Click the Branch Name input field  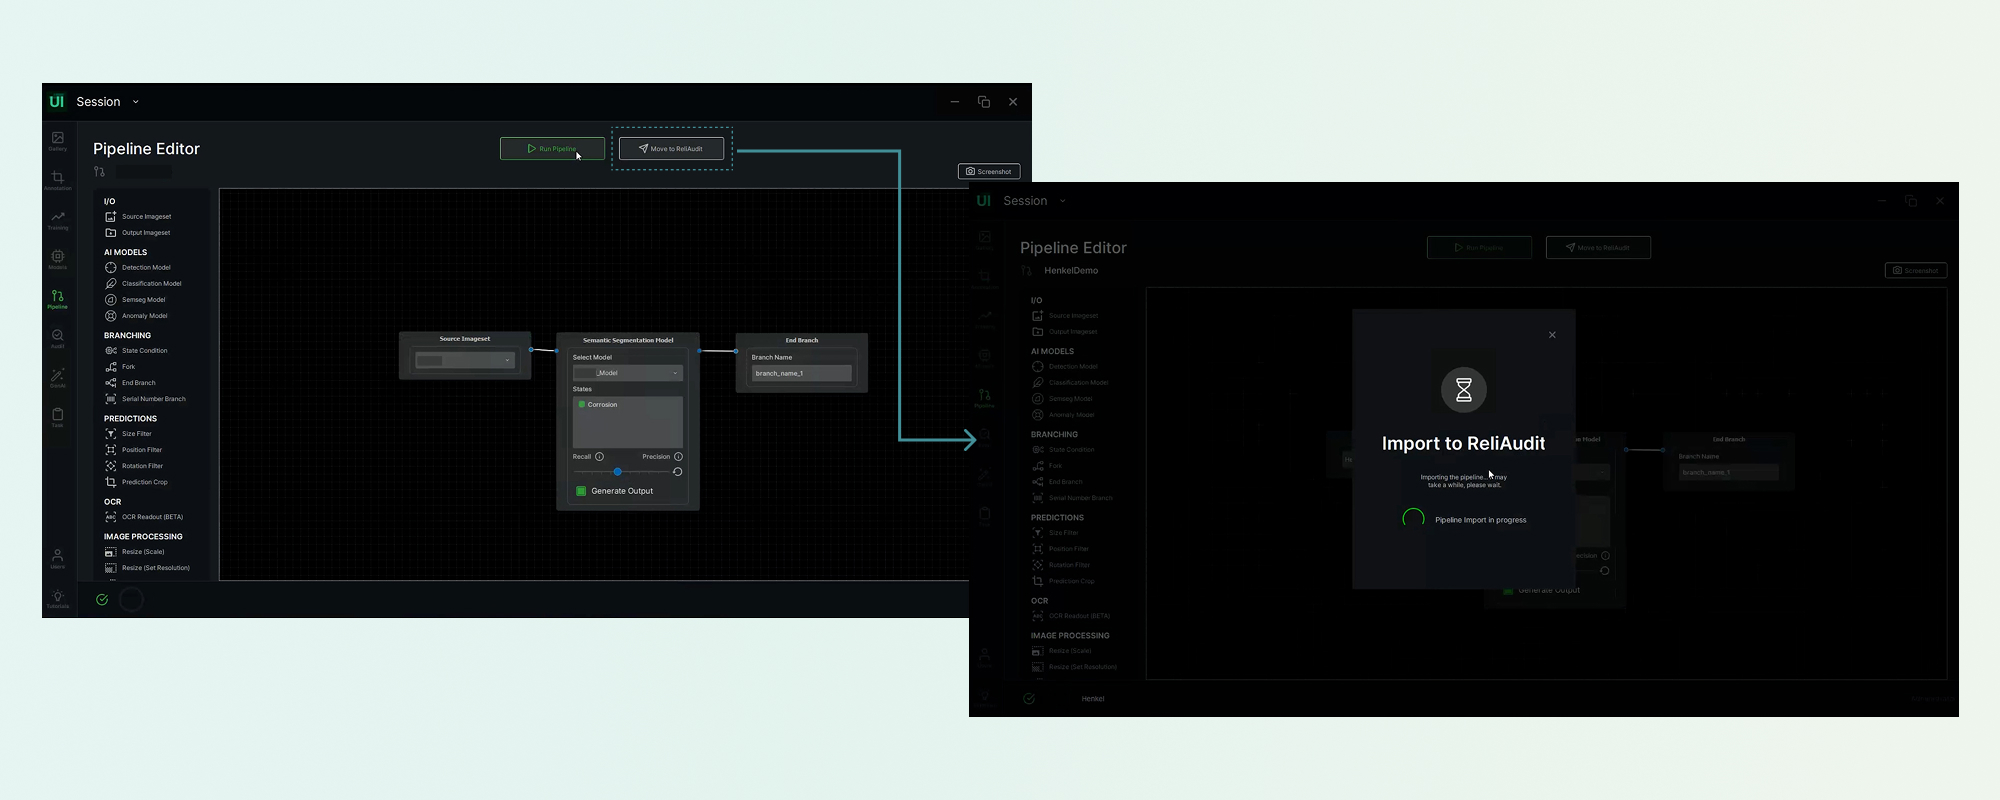[802, 373]
